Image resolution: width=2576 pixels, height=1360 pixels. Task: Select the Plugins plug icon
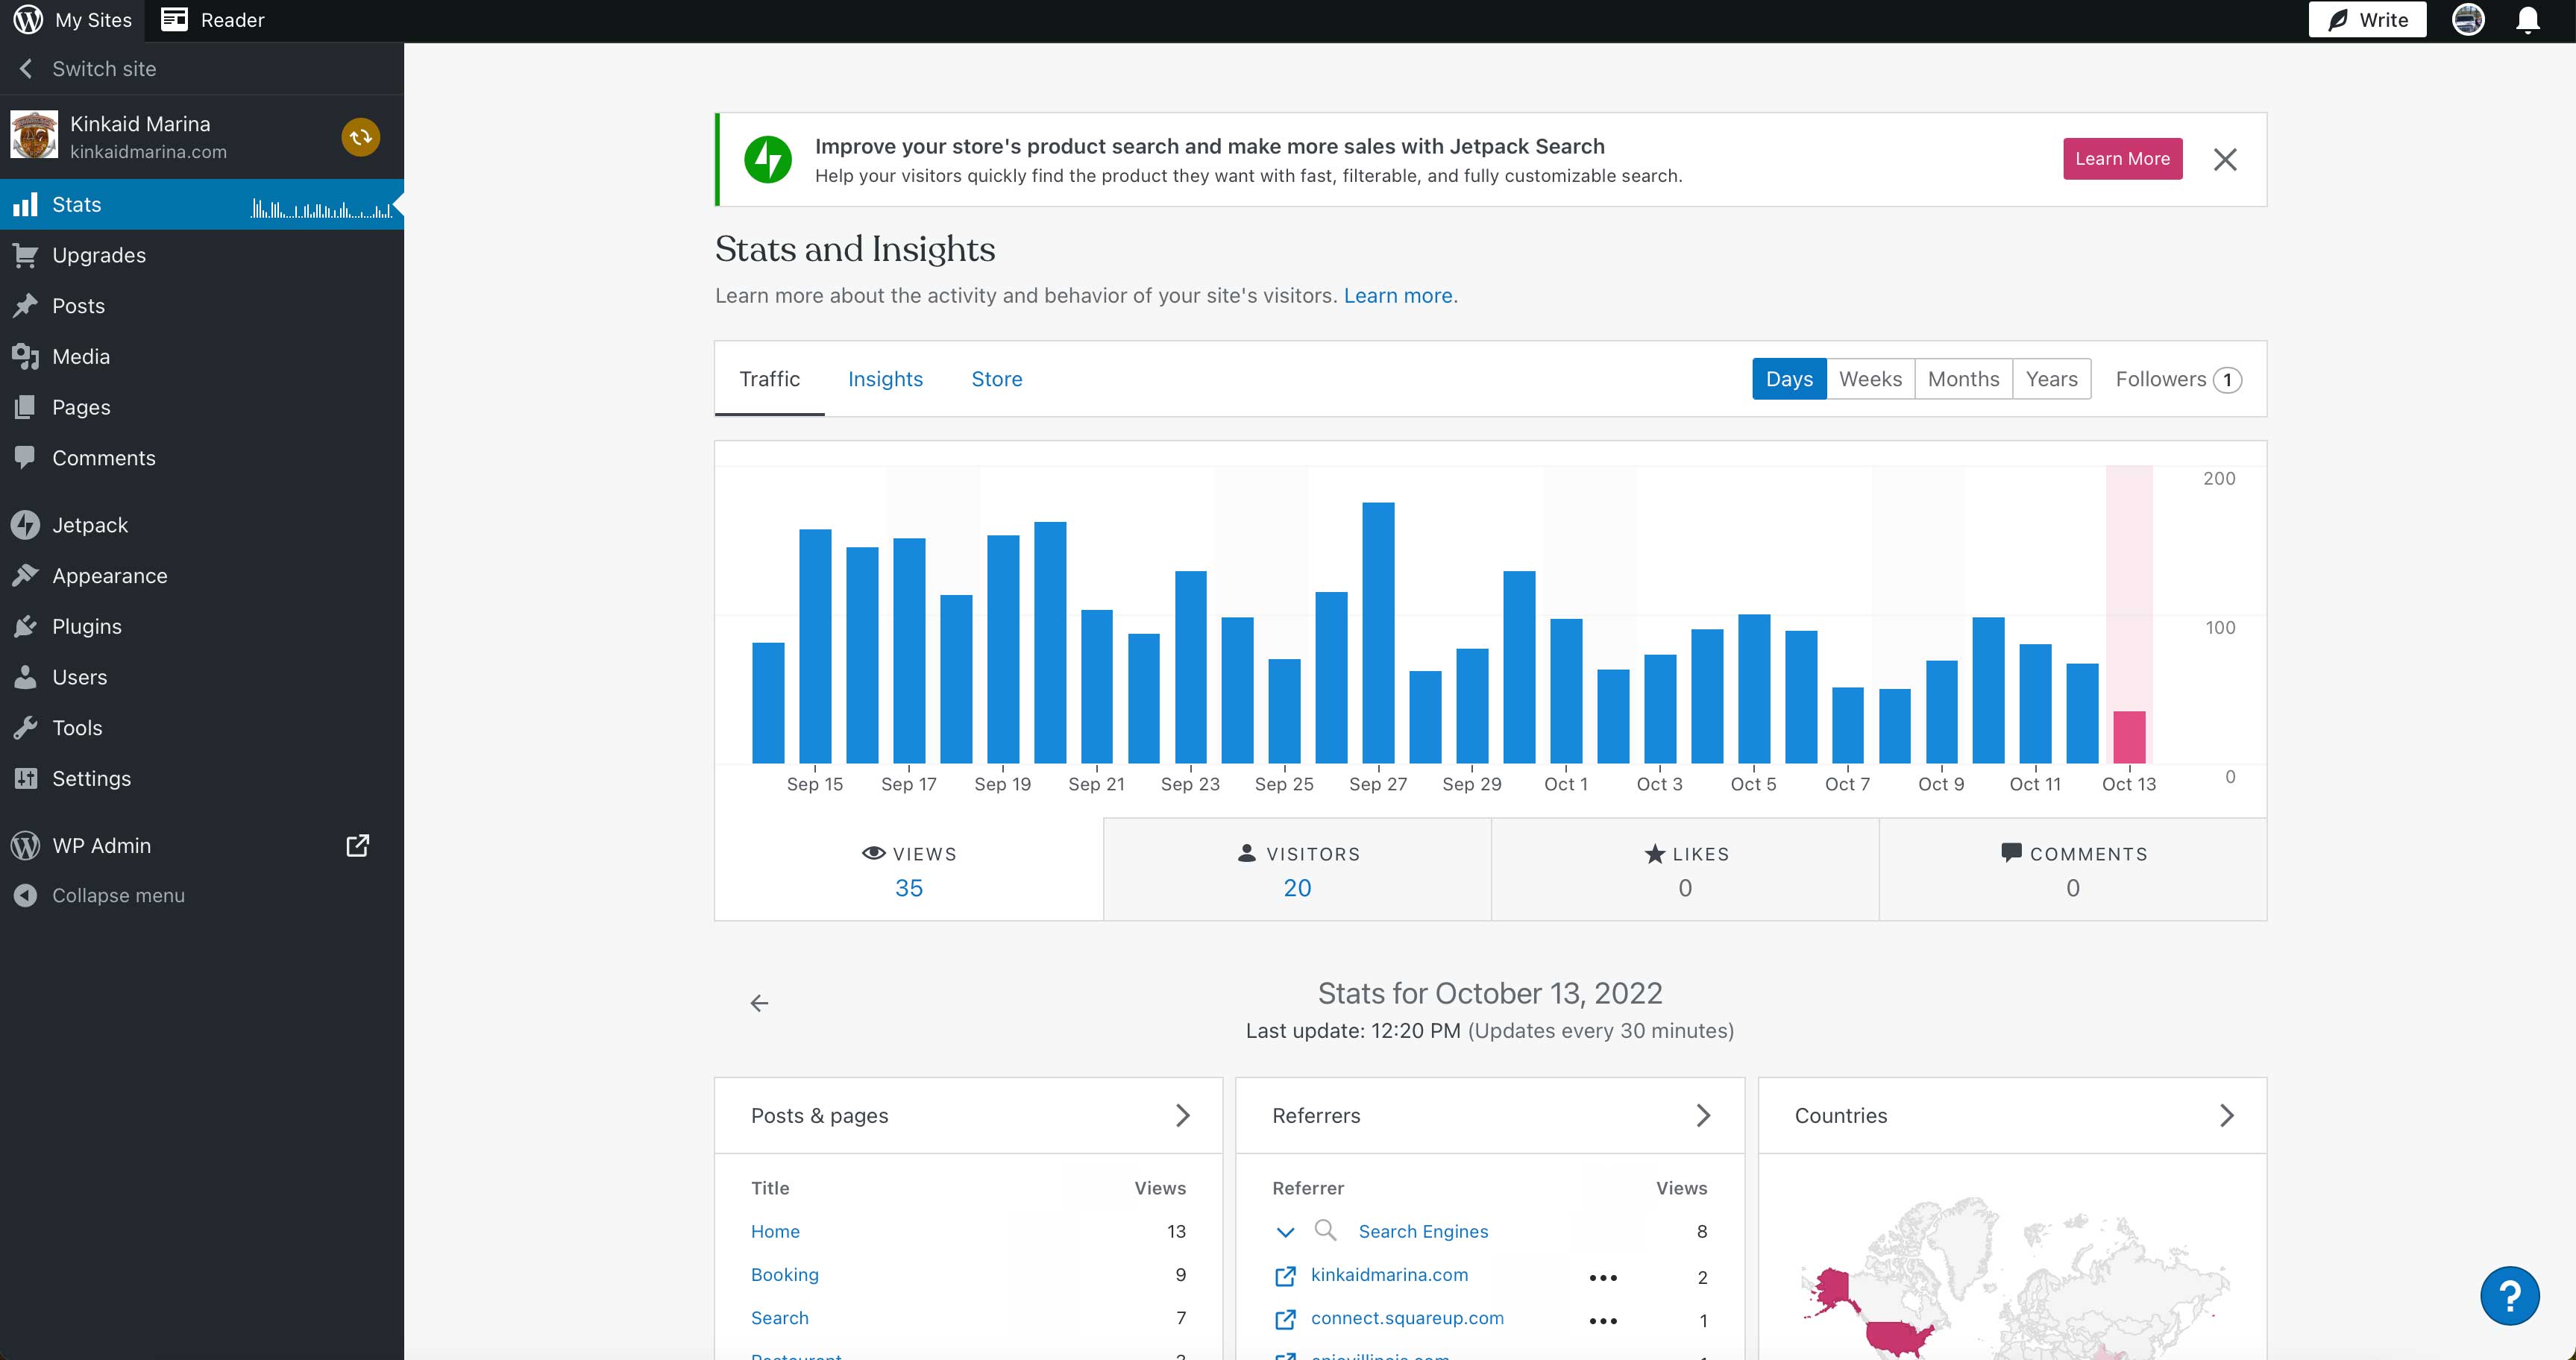[x=27, y=626]
